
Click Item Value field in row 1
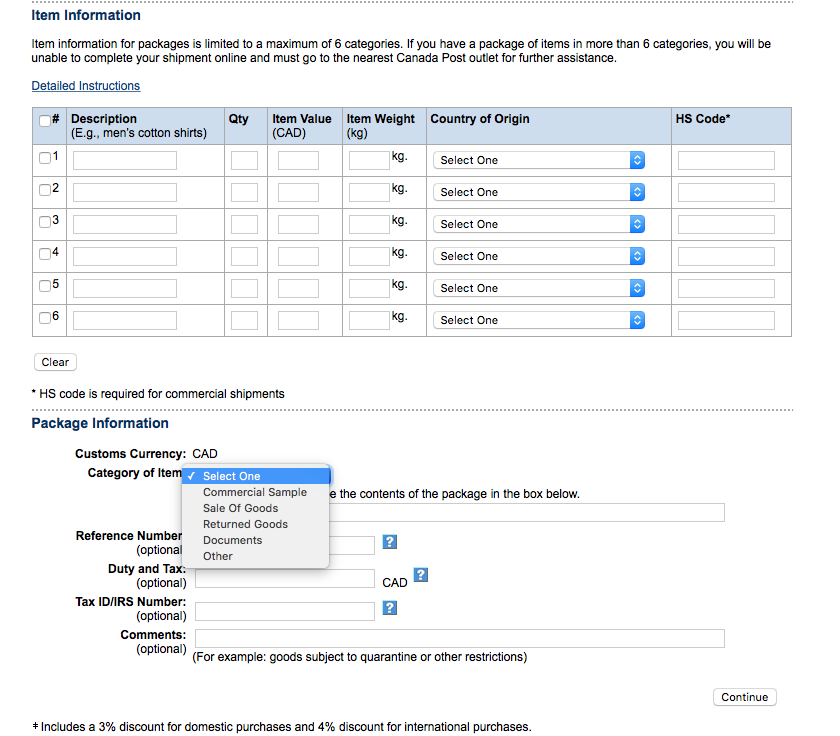298,160
